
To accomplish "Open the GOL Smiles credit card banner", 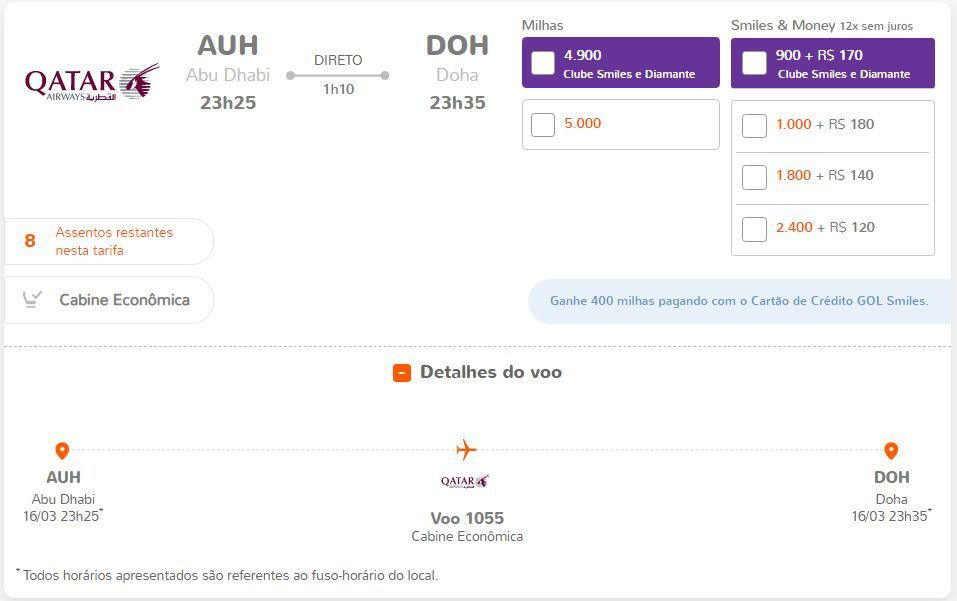I will tap(739, 301).
